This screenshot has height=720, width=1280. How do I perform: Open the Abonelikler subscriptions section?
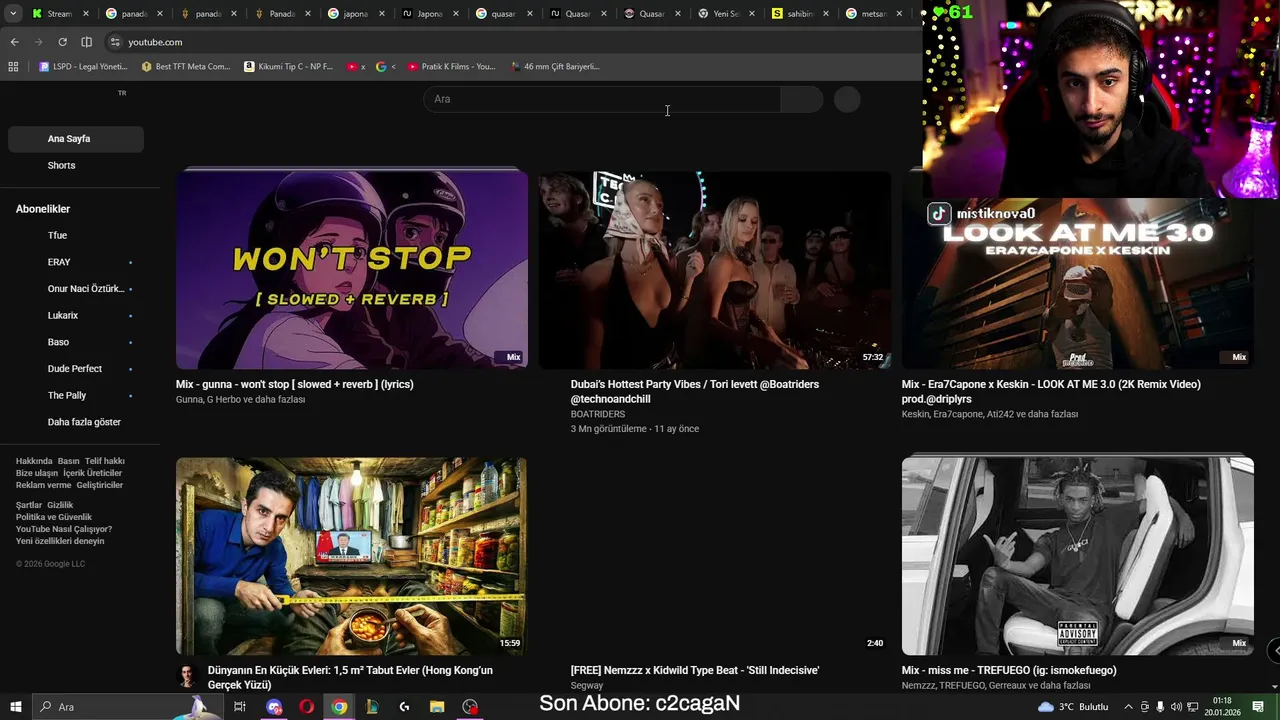[43, 209]
